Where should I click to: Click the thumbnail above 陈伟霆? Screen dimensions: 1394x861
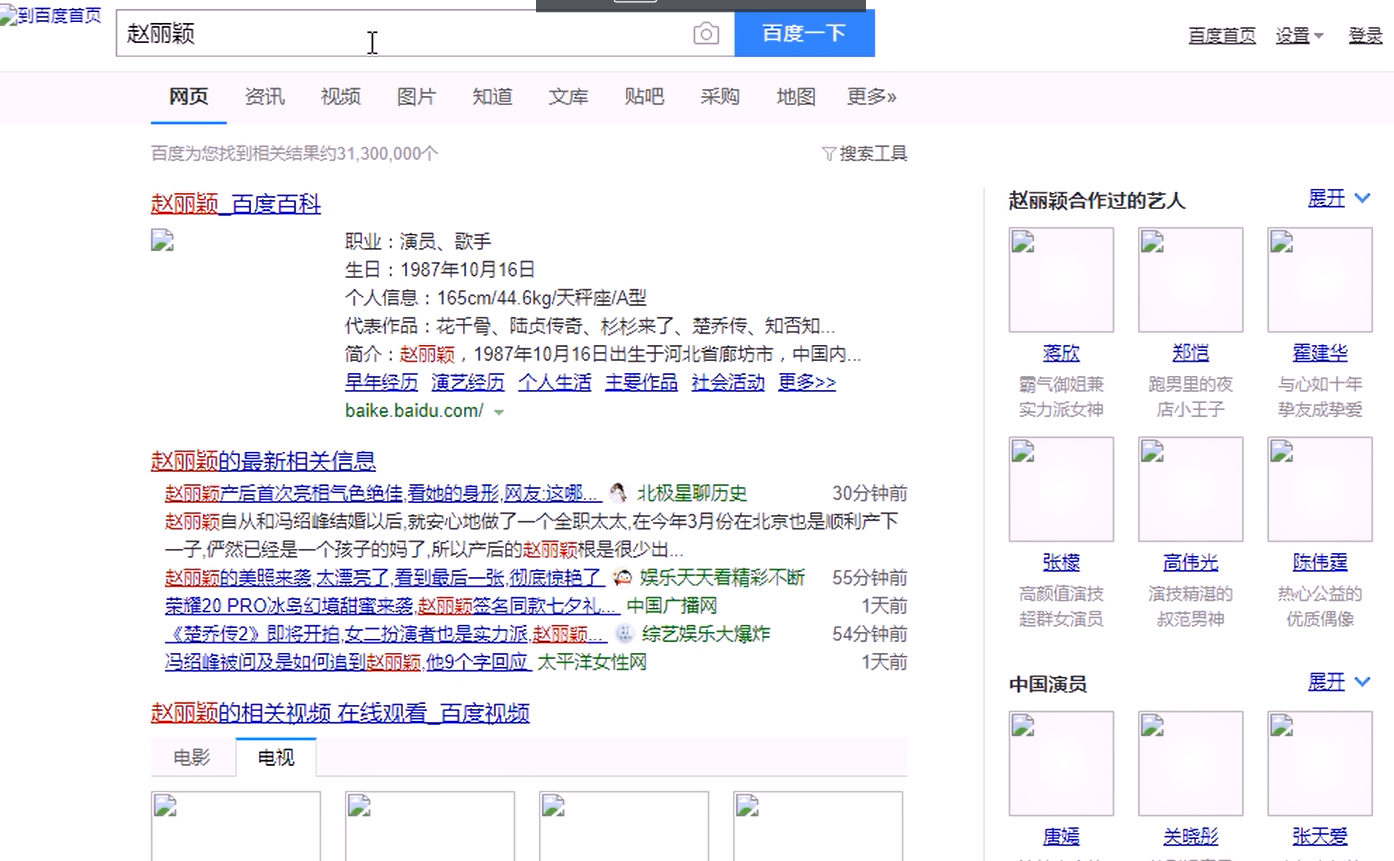click(x=1320, y=489)
